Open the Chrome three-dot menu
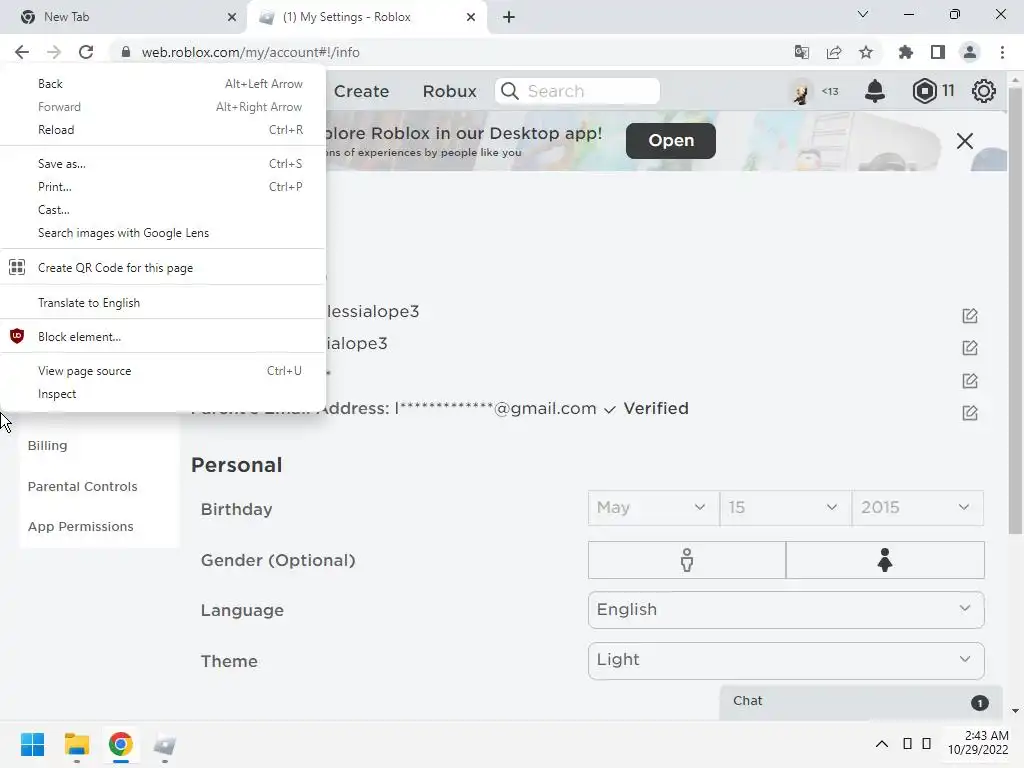The width and height of the screenshot is (1024, 768). 1002,52
